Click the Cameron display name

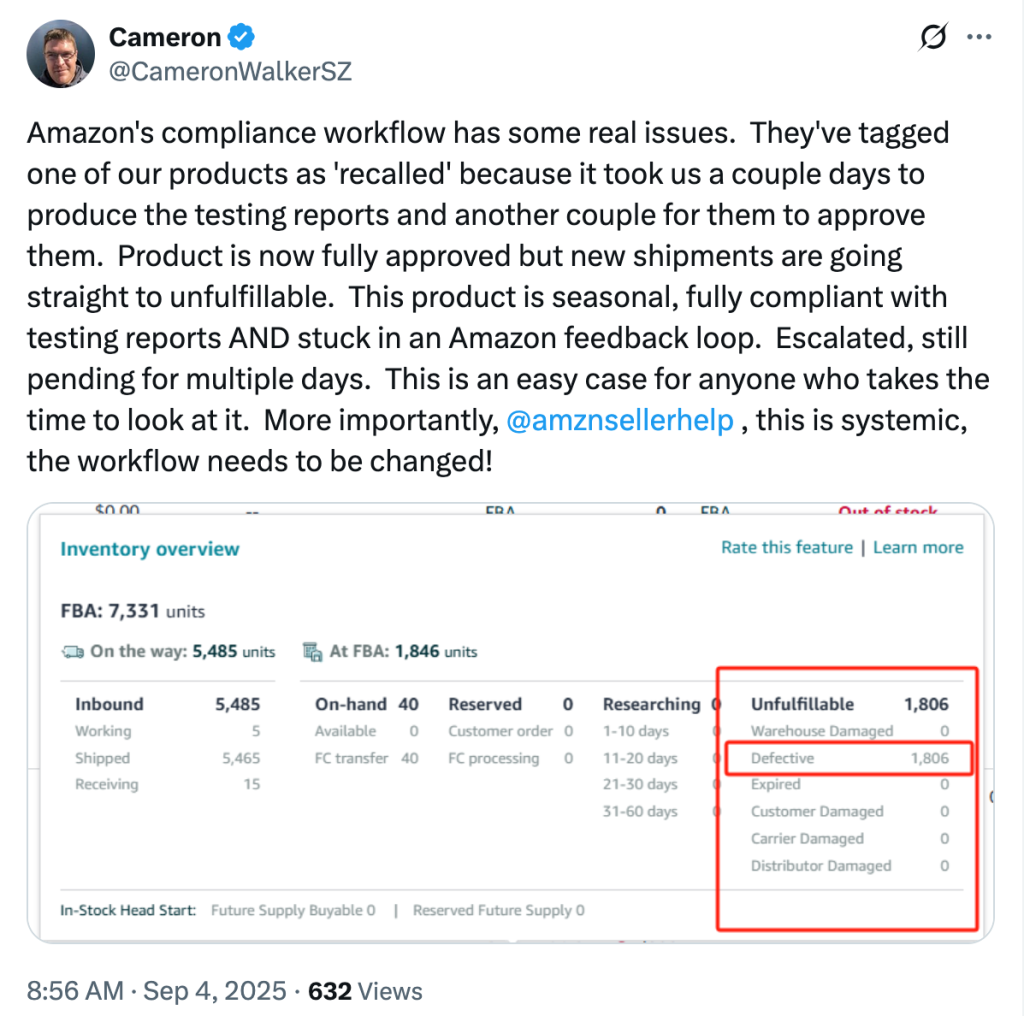[x=165, y=37]
